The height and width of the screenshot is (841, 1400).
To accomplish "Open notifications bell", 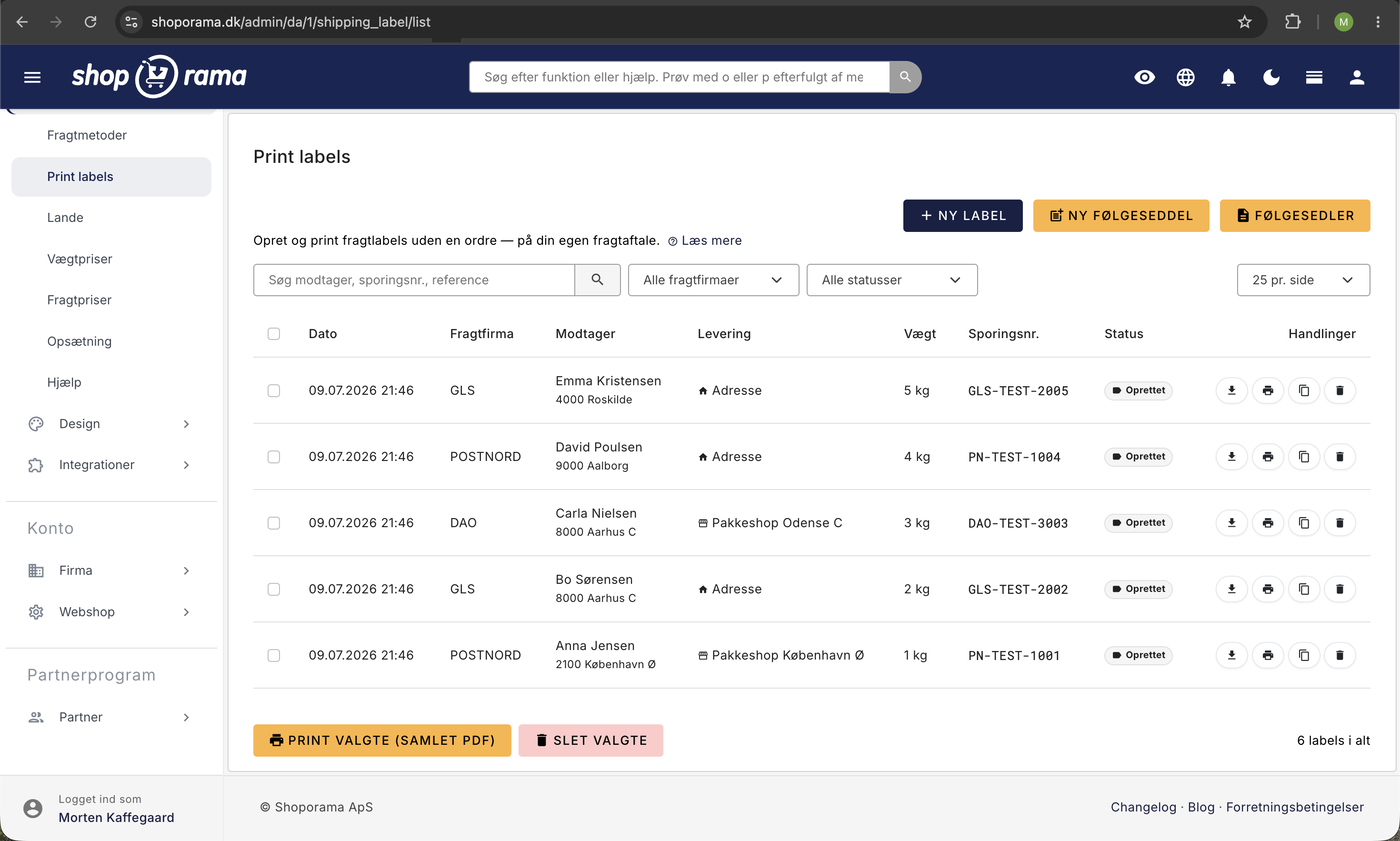I will tap(1229, 77).
